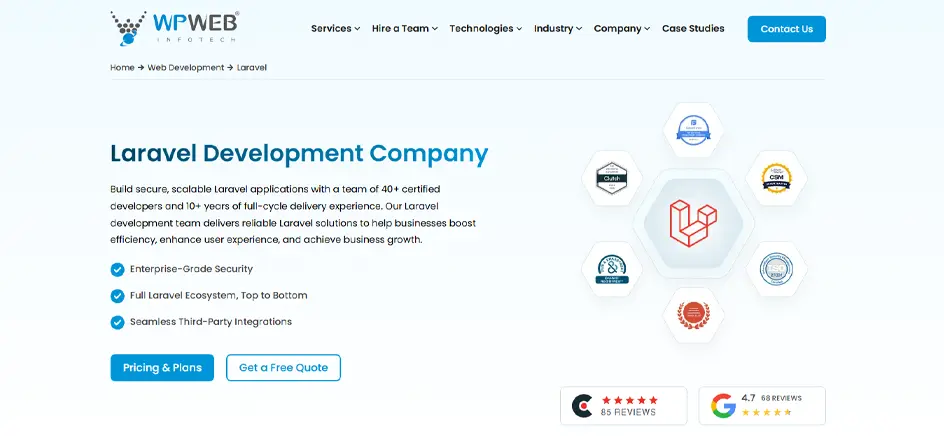This screenshot has width=944, height=436.
Task: Click the ISO certification seal badge
Action: point(776,269)
